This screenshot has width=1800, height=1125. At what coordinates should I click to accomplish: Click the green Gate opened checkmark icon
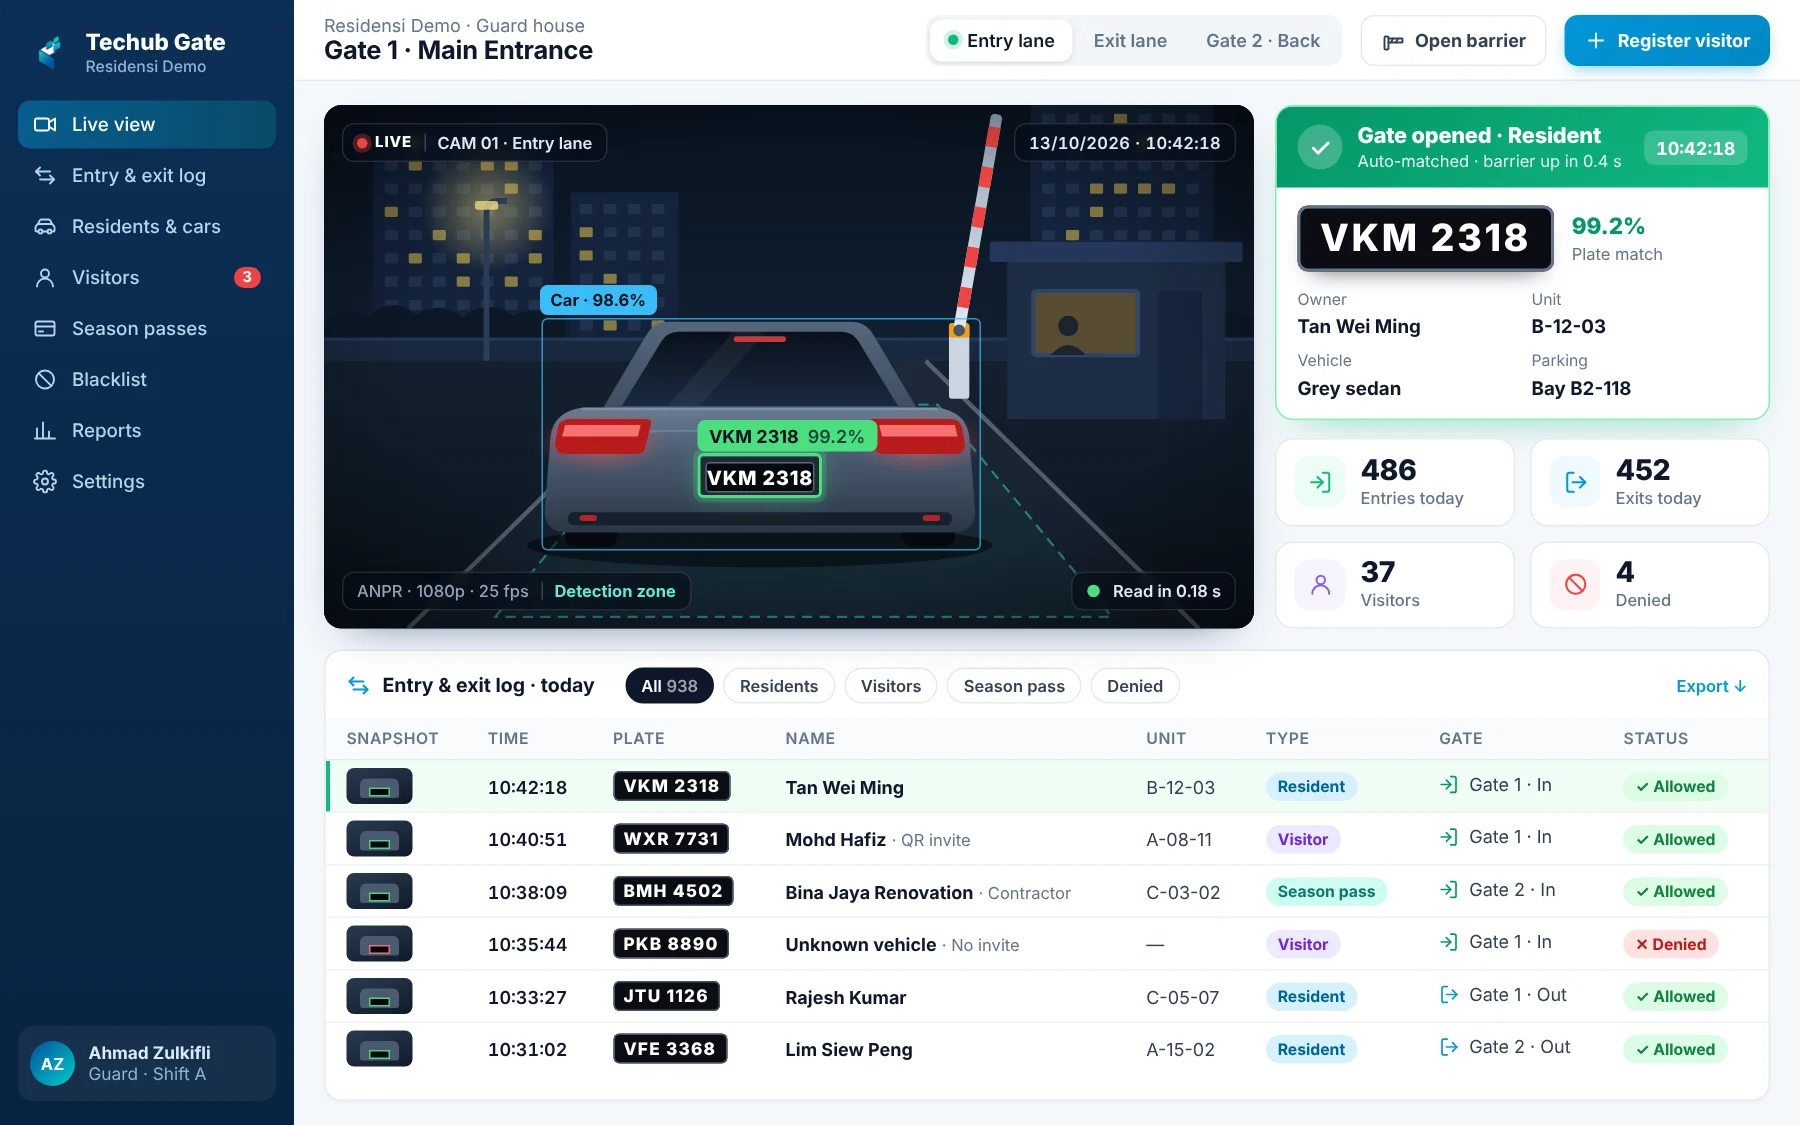click(x=1320, y=148)
